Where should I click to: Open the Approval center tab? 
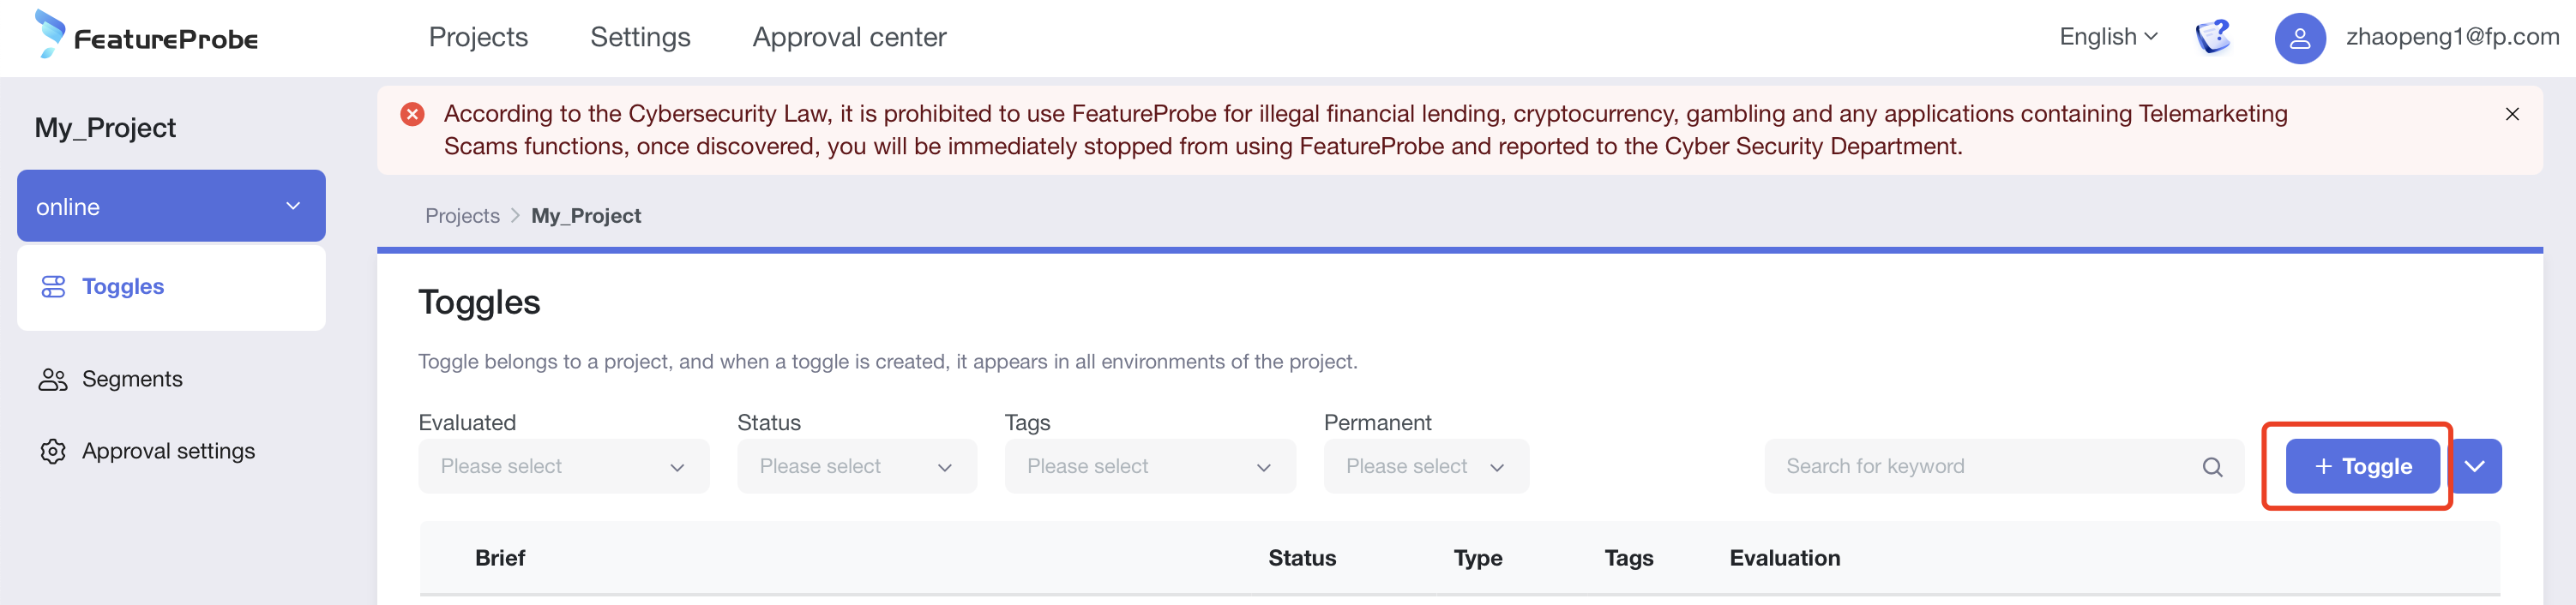[849, 37]
